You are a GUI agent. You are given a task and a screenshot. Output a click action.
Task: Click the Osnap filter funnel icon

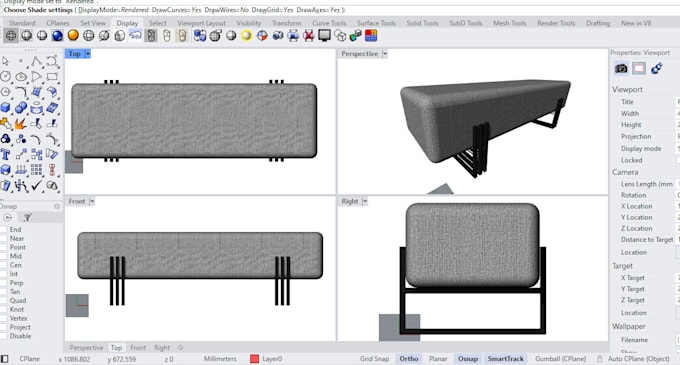27,218
